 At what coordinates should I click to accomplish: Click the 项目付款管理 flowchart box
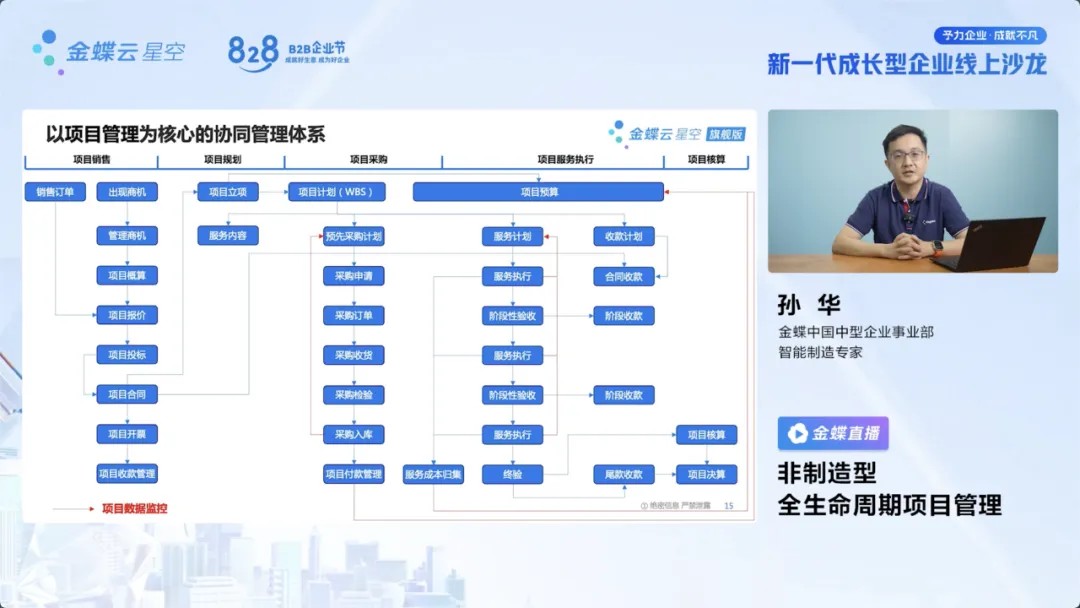tap(354, 474)
